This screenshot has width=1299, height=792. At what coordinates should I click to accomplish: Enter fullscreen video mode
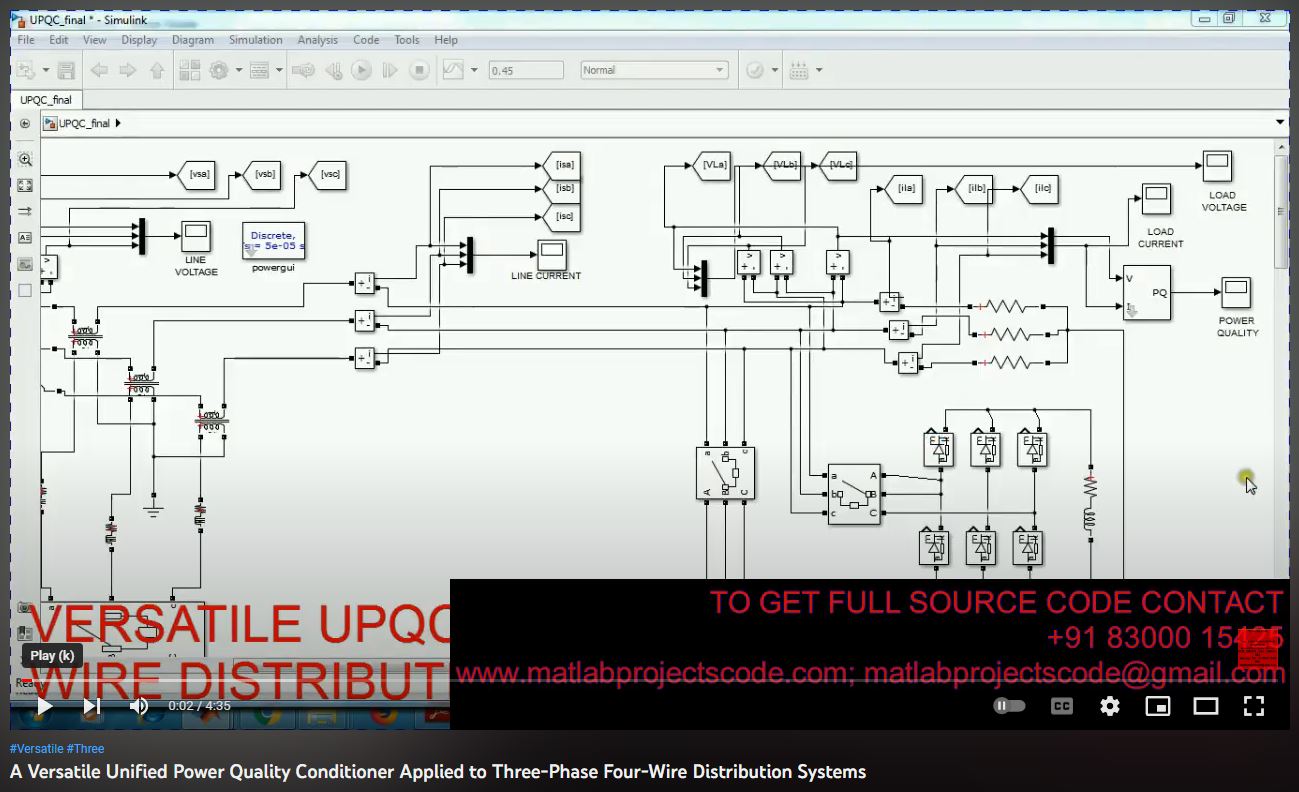1253,706
